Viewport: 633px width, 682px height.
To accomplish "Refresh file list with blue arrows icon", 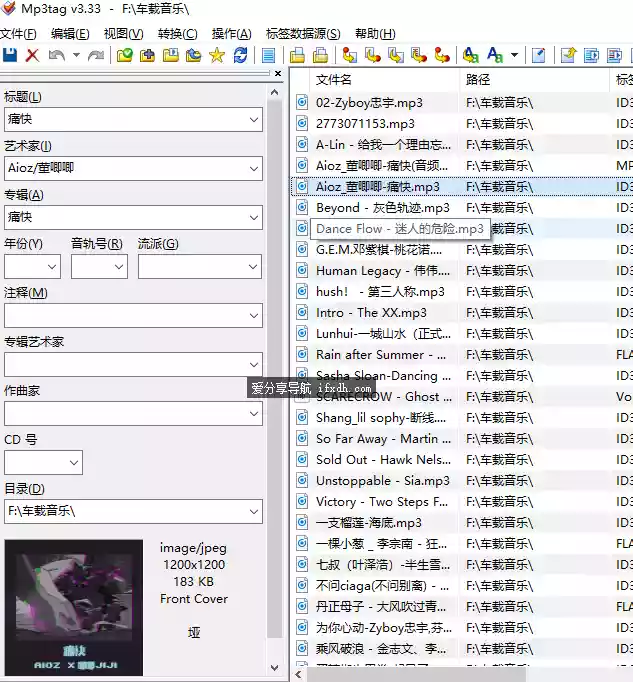I will (240, 55).
